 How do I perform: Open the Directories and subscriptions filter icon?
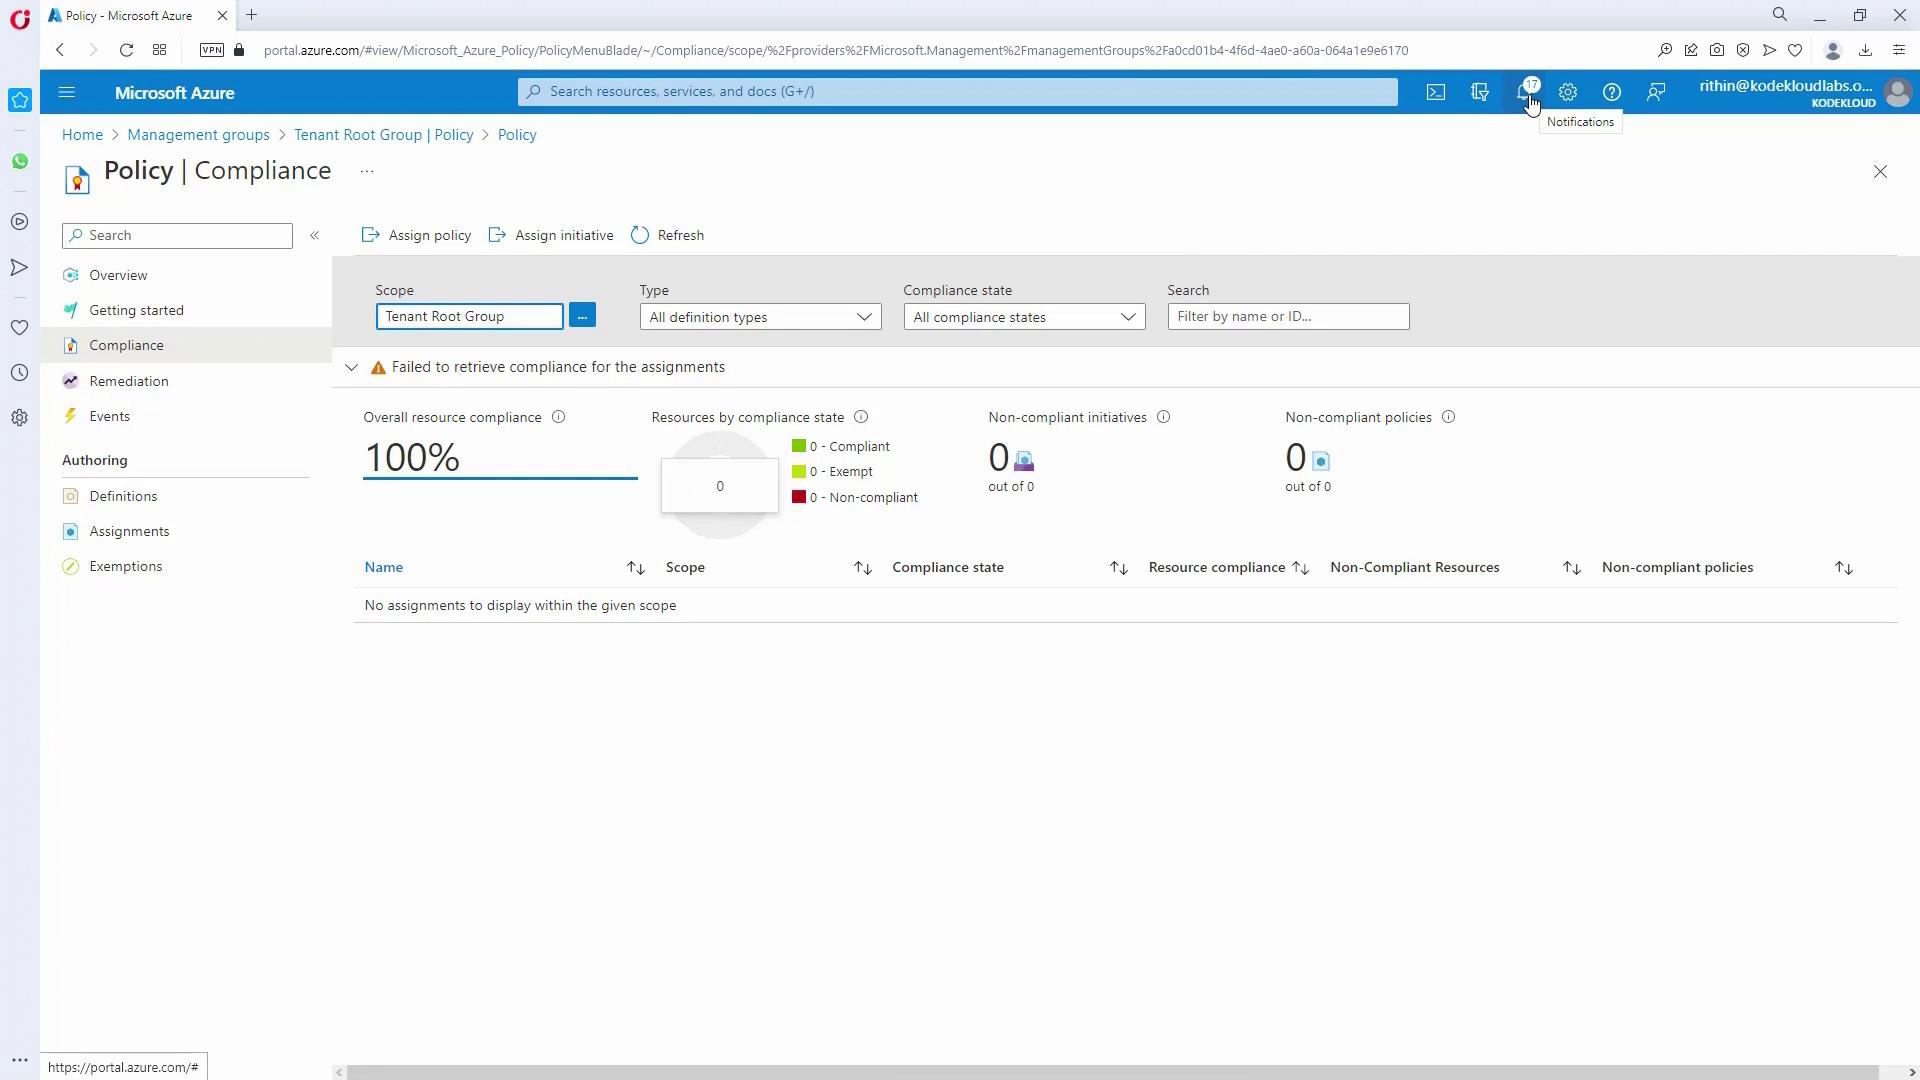tap(1480, 92)
